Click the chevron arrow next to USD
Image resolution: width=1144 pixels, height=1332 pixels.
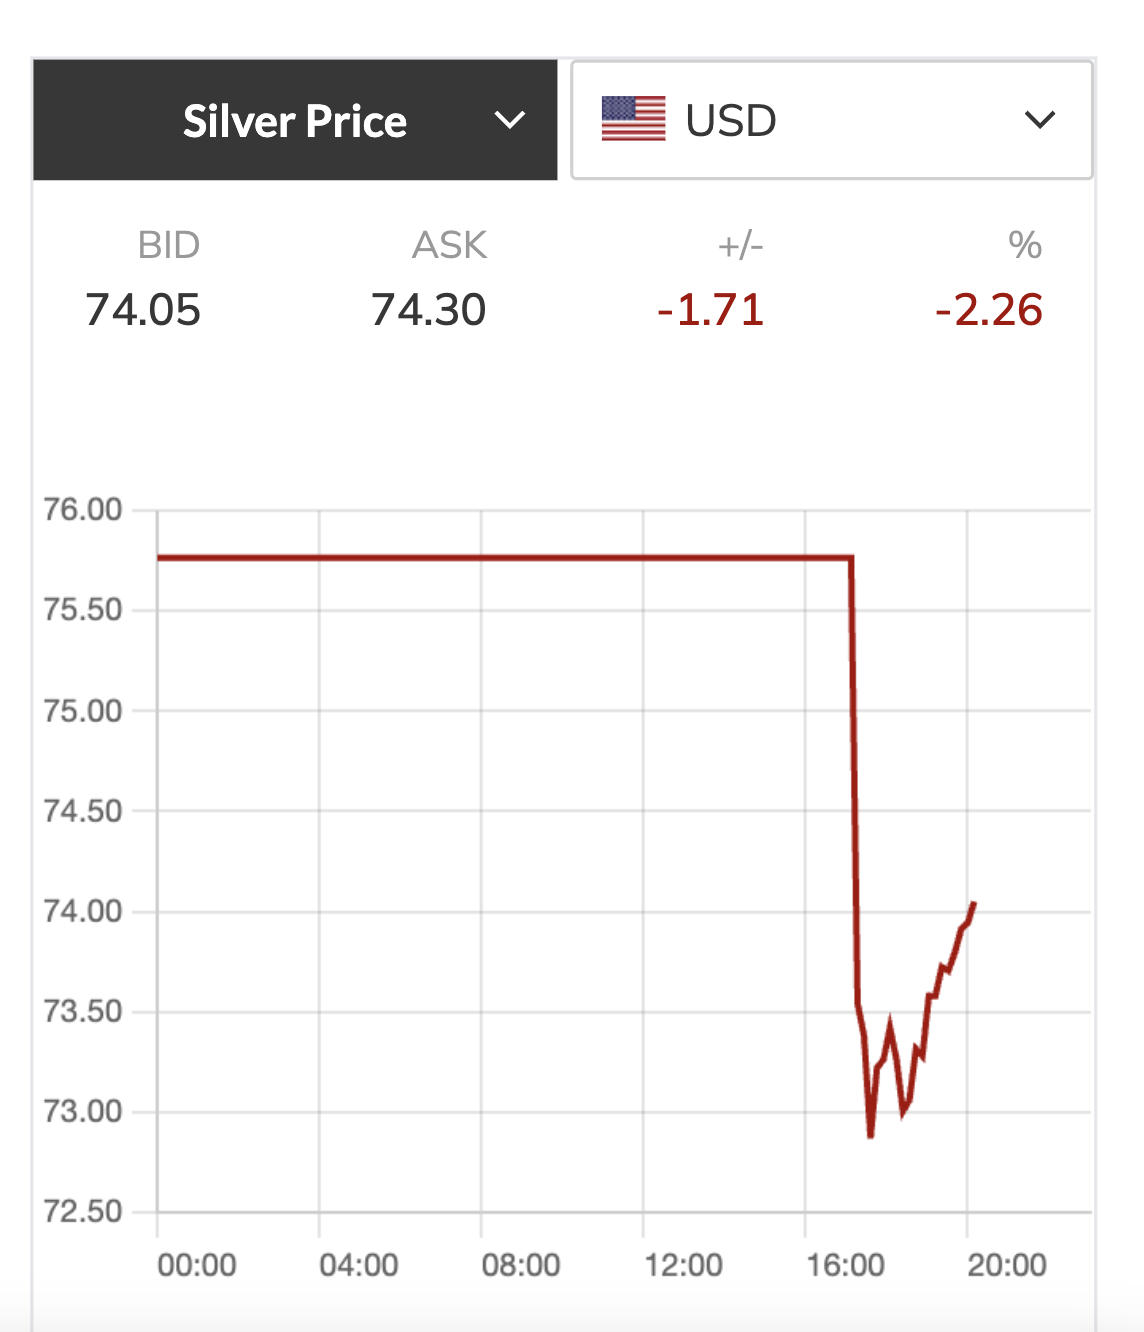coord(1040,120)
